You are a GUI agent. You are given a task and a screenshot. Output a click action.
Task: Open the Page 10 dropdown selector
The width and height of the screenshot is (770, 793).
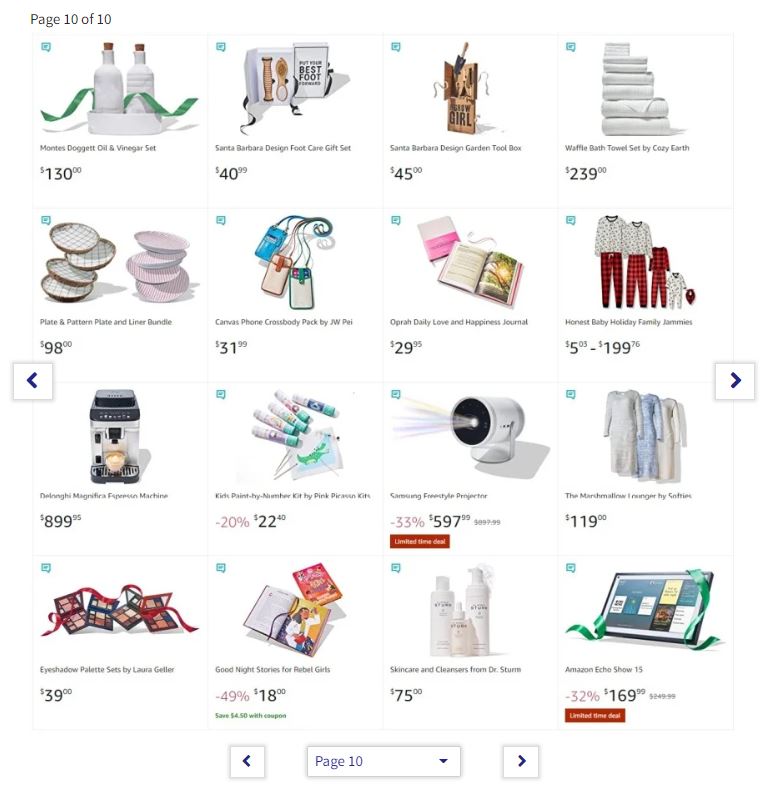point(384,761)
